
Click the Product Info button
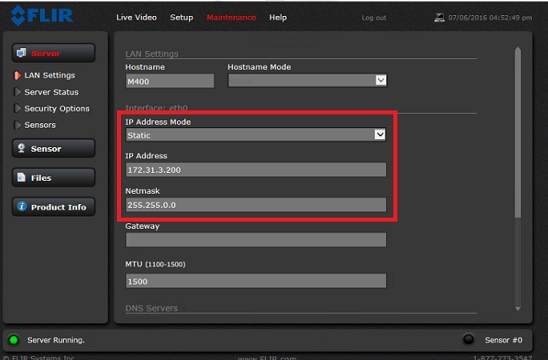(x=53, y=207)
